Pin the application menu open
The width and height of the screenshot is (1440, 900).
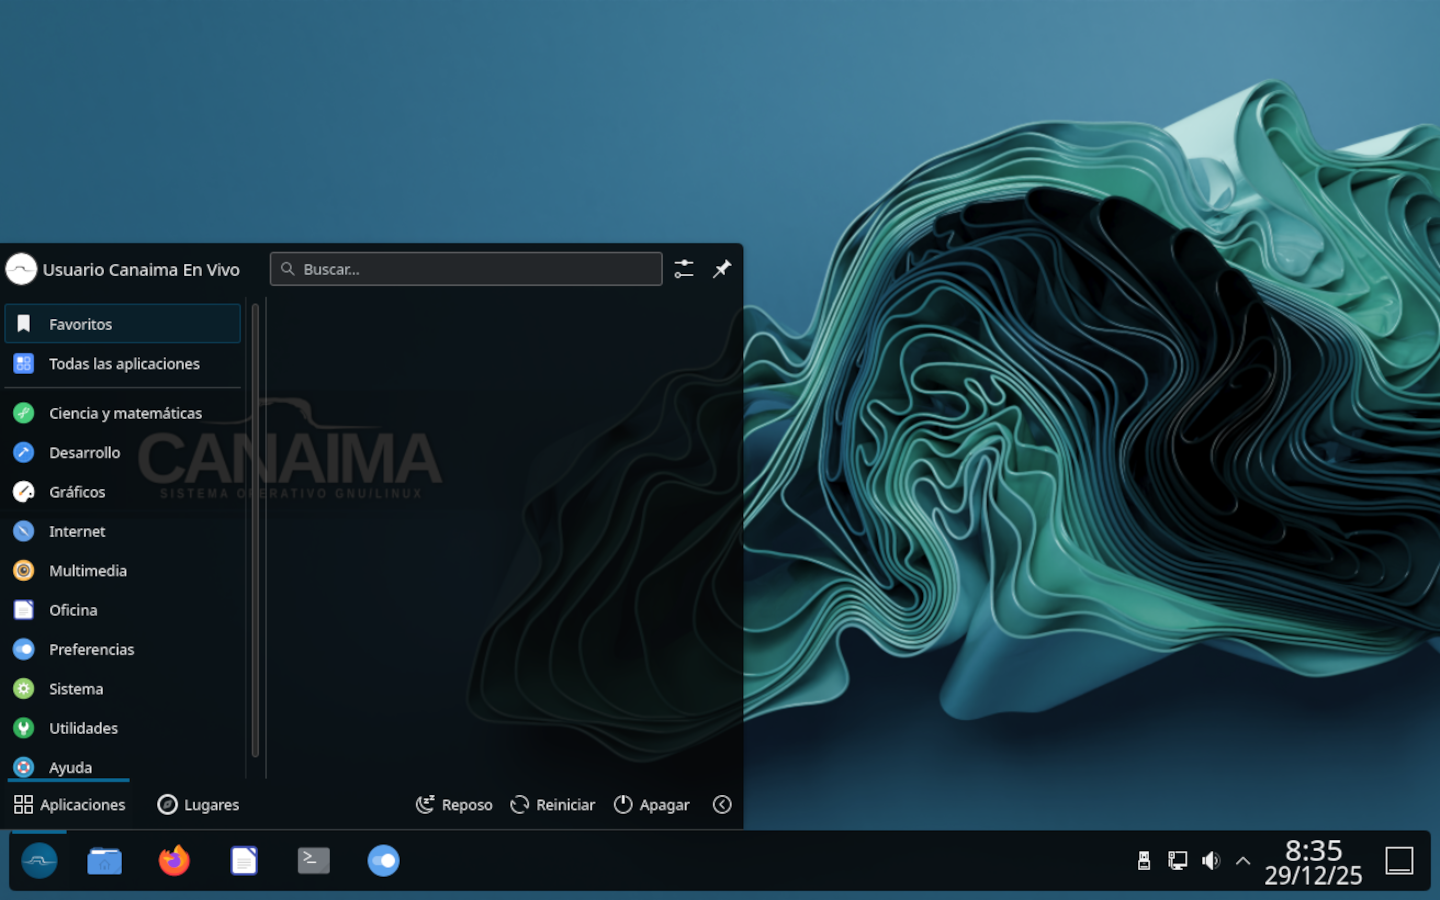click(x=721, y=269)
